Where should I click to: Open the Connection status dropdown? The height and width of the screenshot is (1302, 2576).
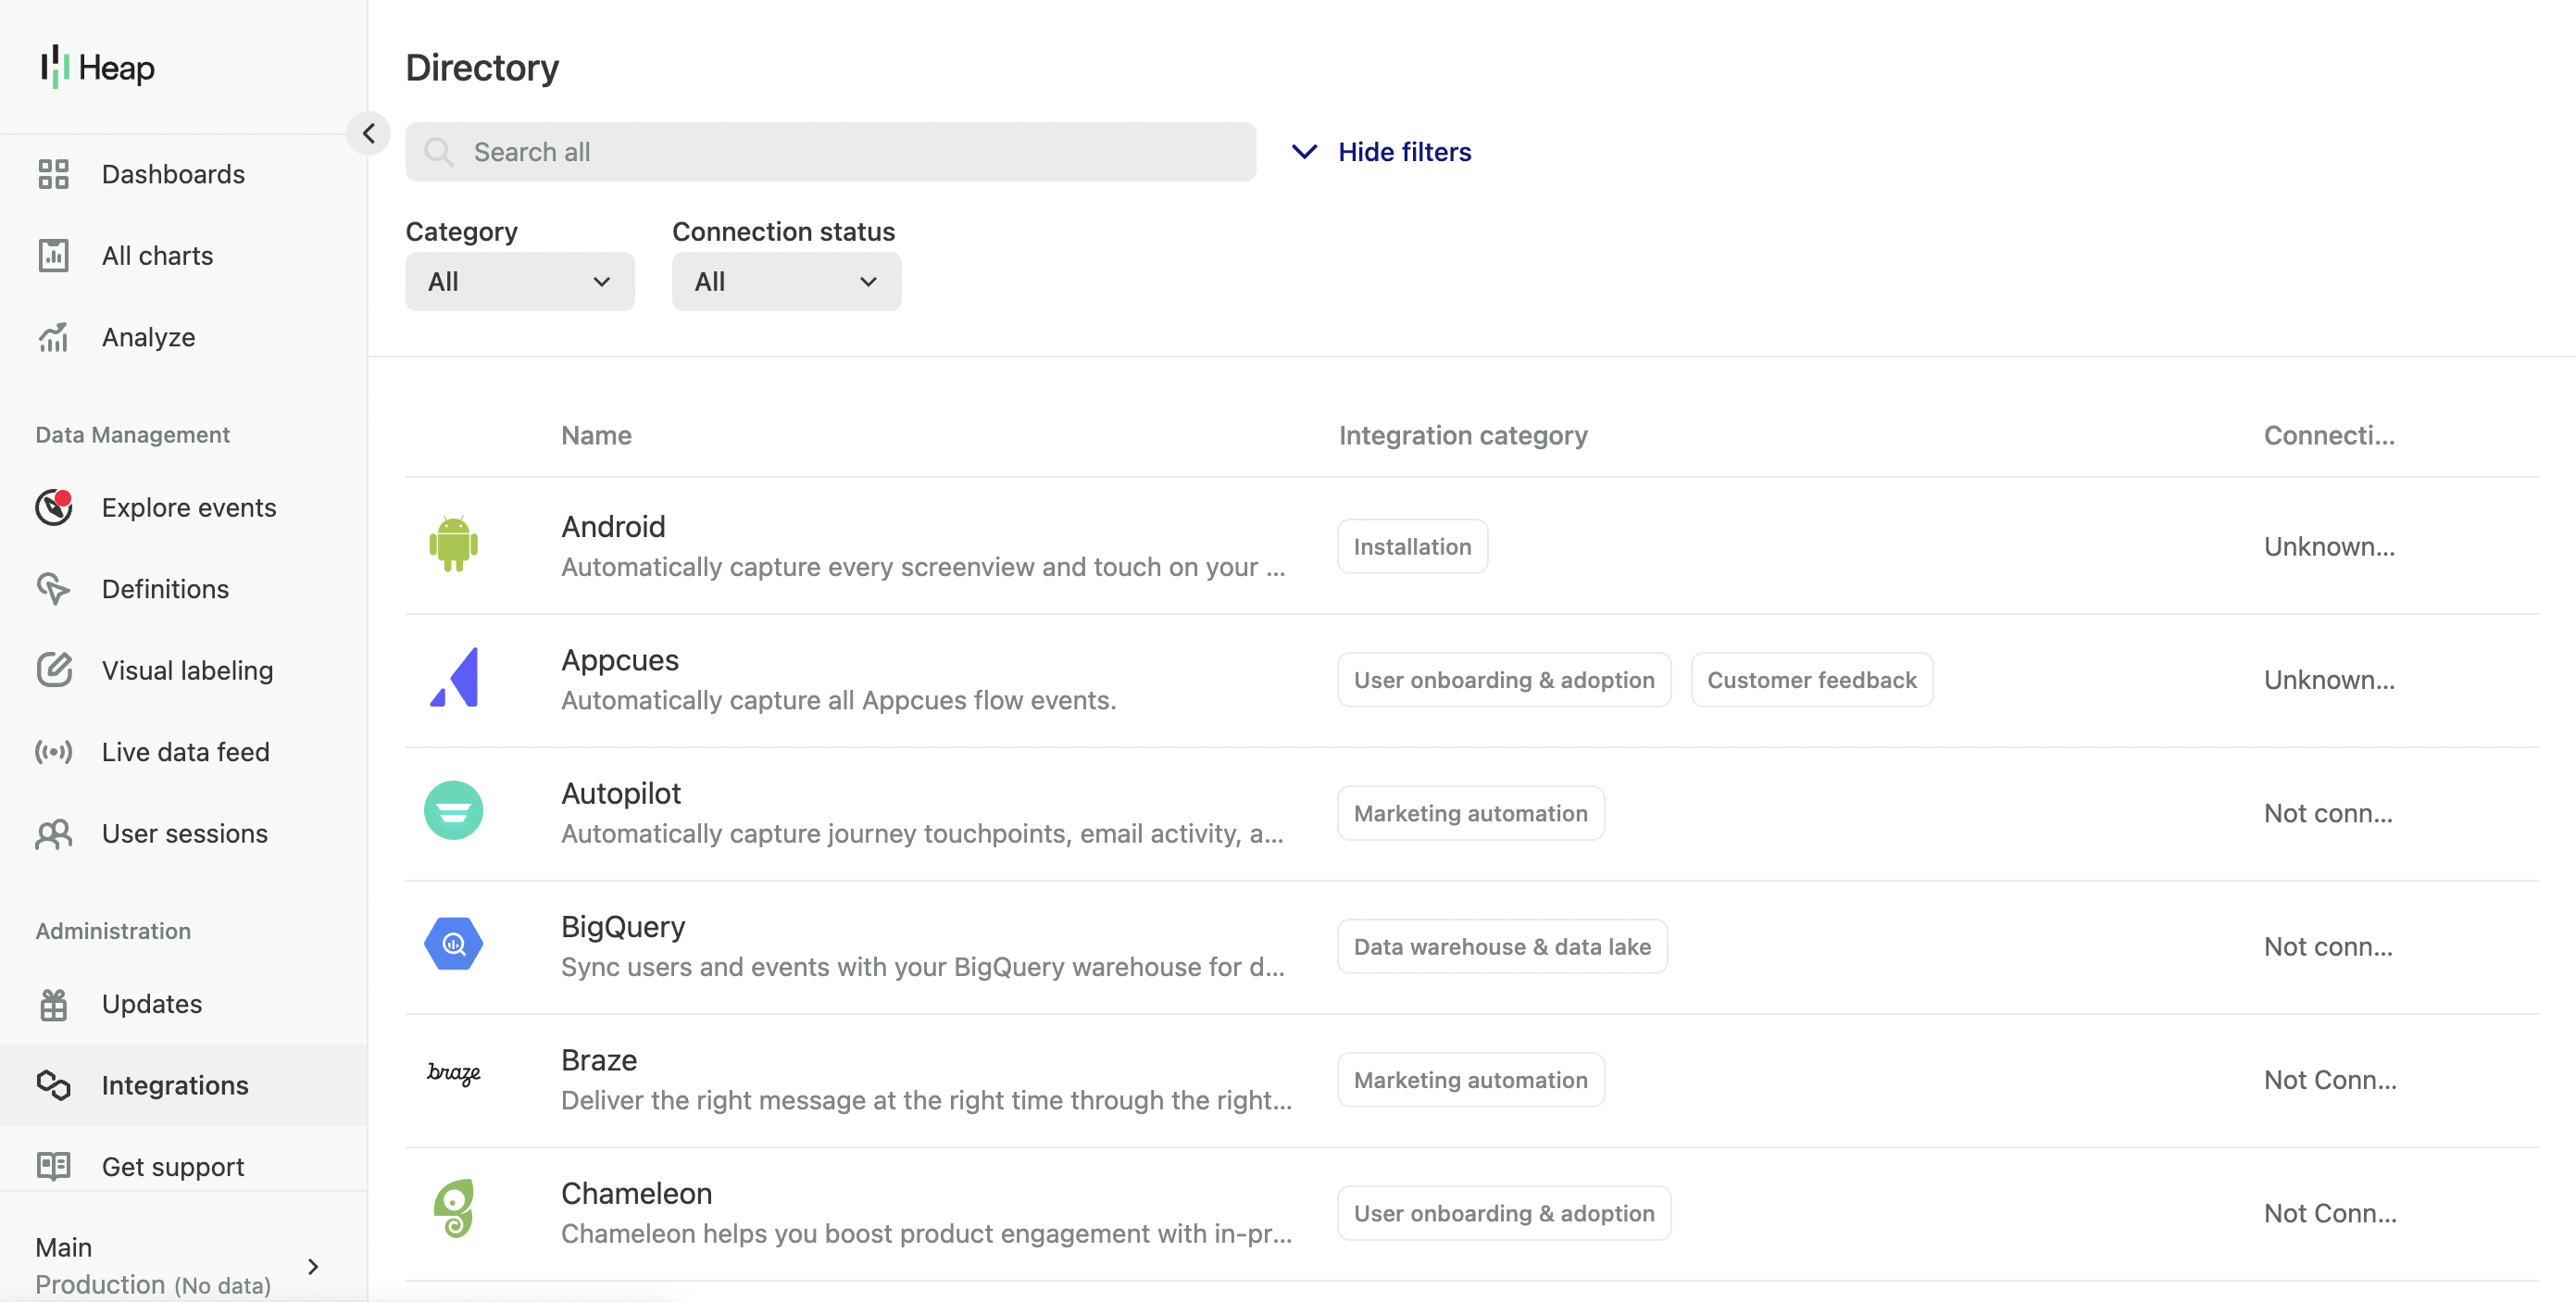[x=786, y=282]
